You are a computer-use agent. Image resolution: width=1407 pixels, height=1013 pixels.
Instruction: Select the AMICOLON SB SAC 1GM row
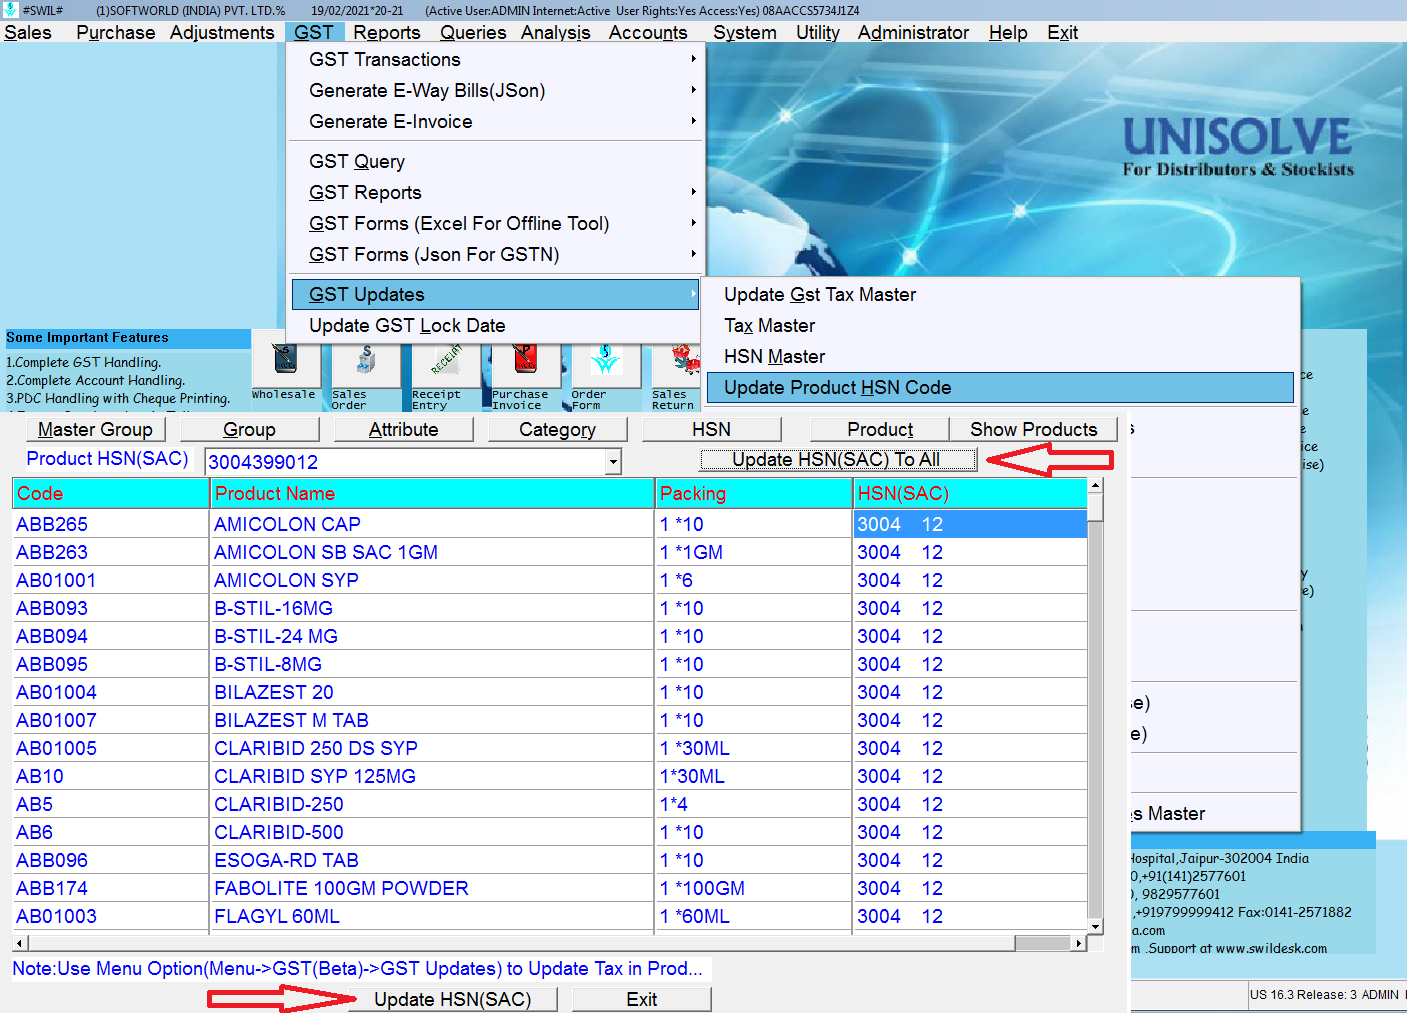[x=432, y=552]
